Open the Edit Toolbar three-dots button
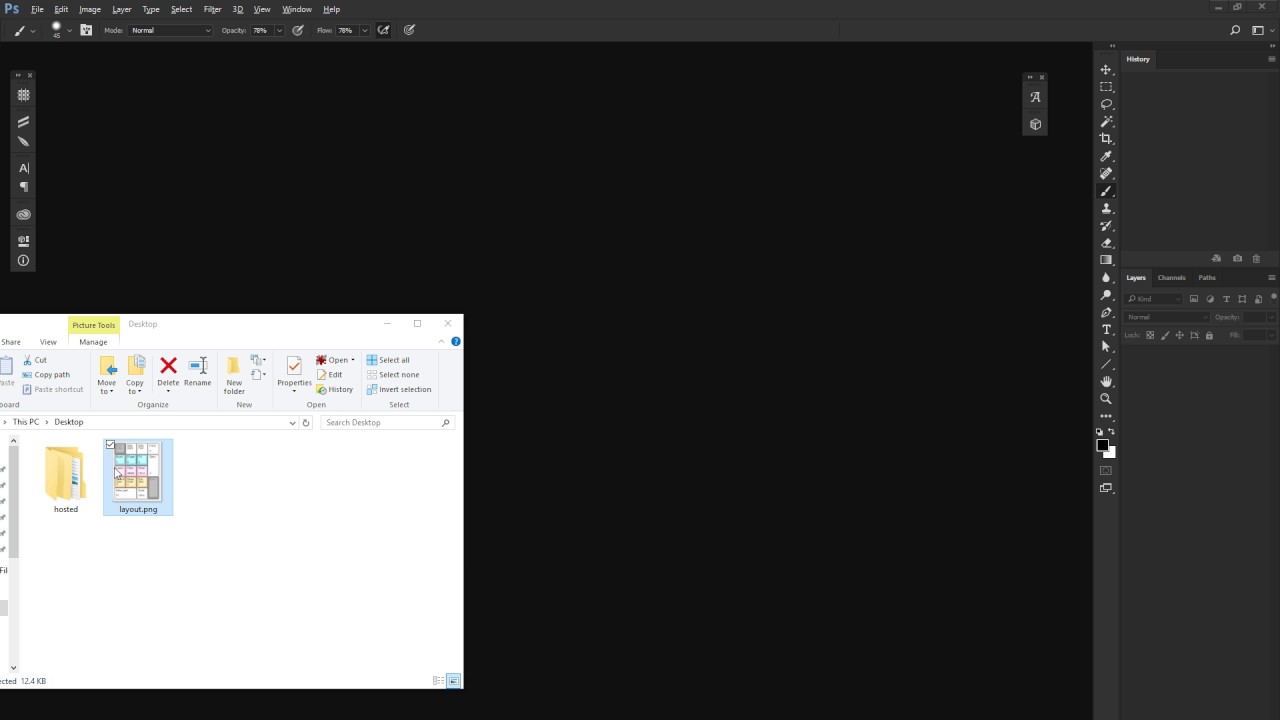Image resolution: width=1280 pixels, height=720 pixels. [x=1106, y=416]
